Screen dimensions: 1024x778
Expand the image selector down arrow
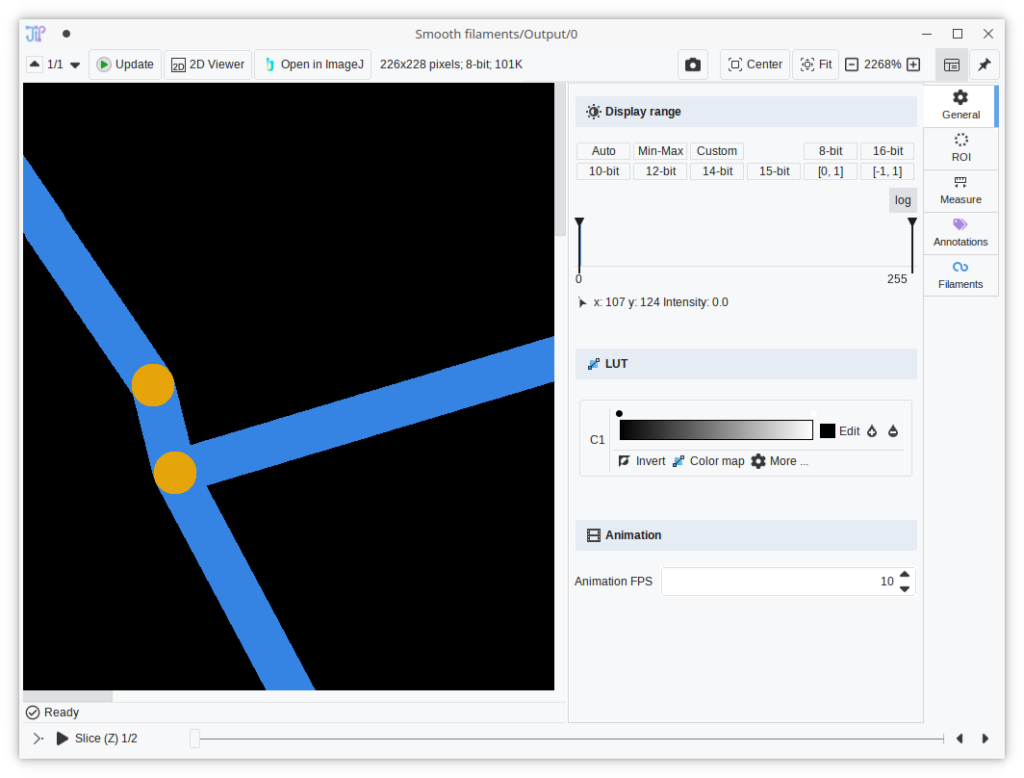point(75,65)
